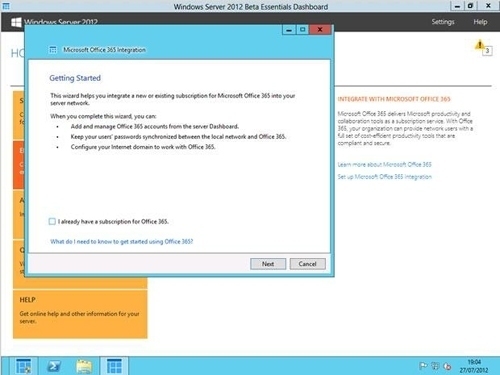500x375 pixels.
Task: Click the volume icon in system tray
Action: point(447,366)
